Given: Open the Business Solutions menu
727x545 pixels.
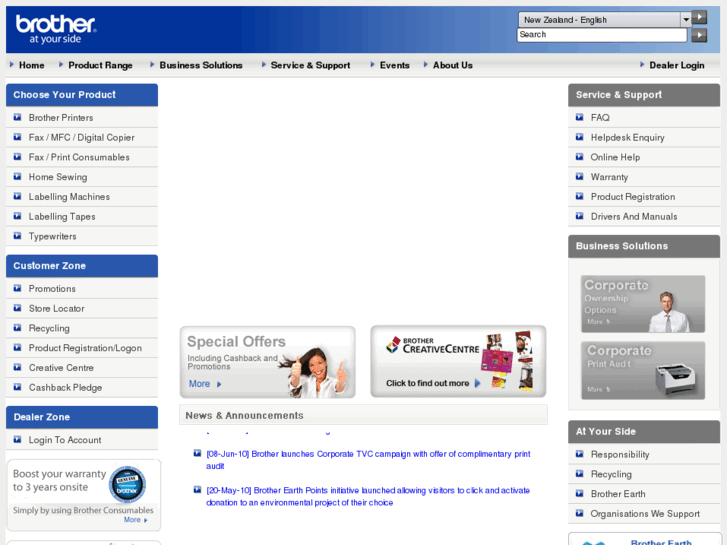Looking at the screenshot, I should pos(201,65).
